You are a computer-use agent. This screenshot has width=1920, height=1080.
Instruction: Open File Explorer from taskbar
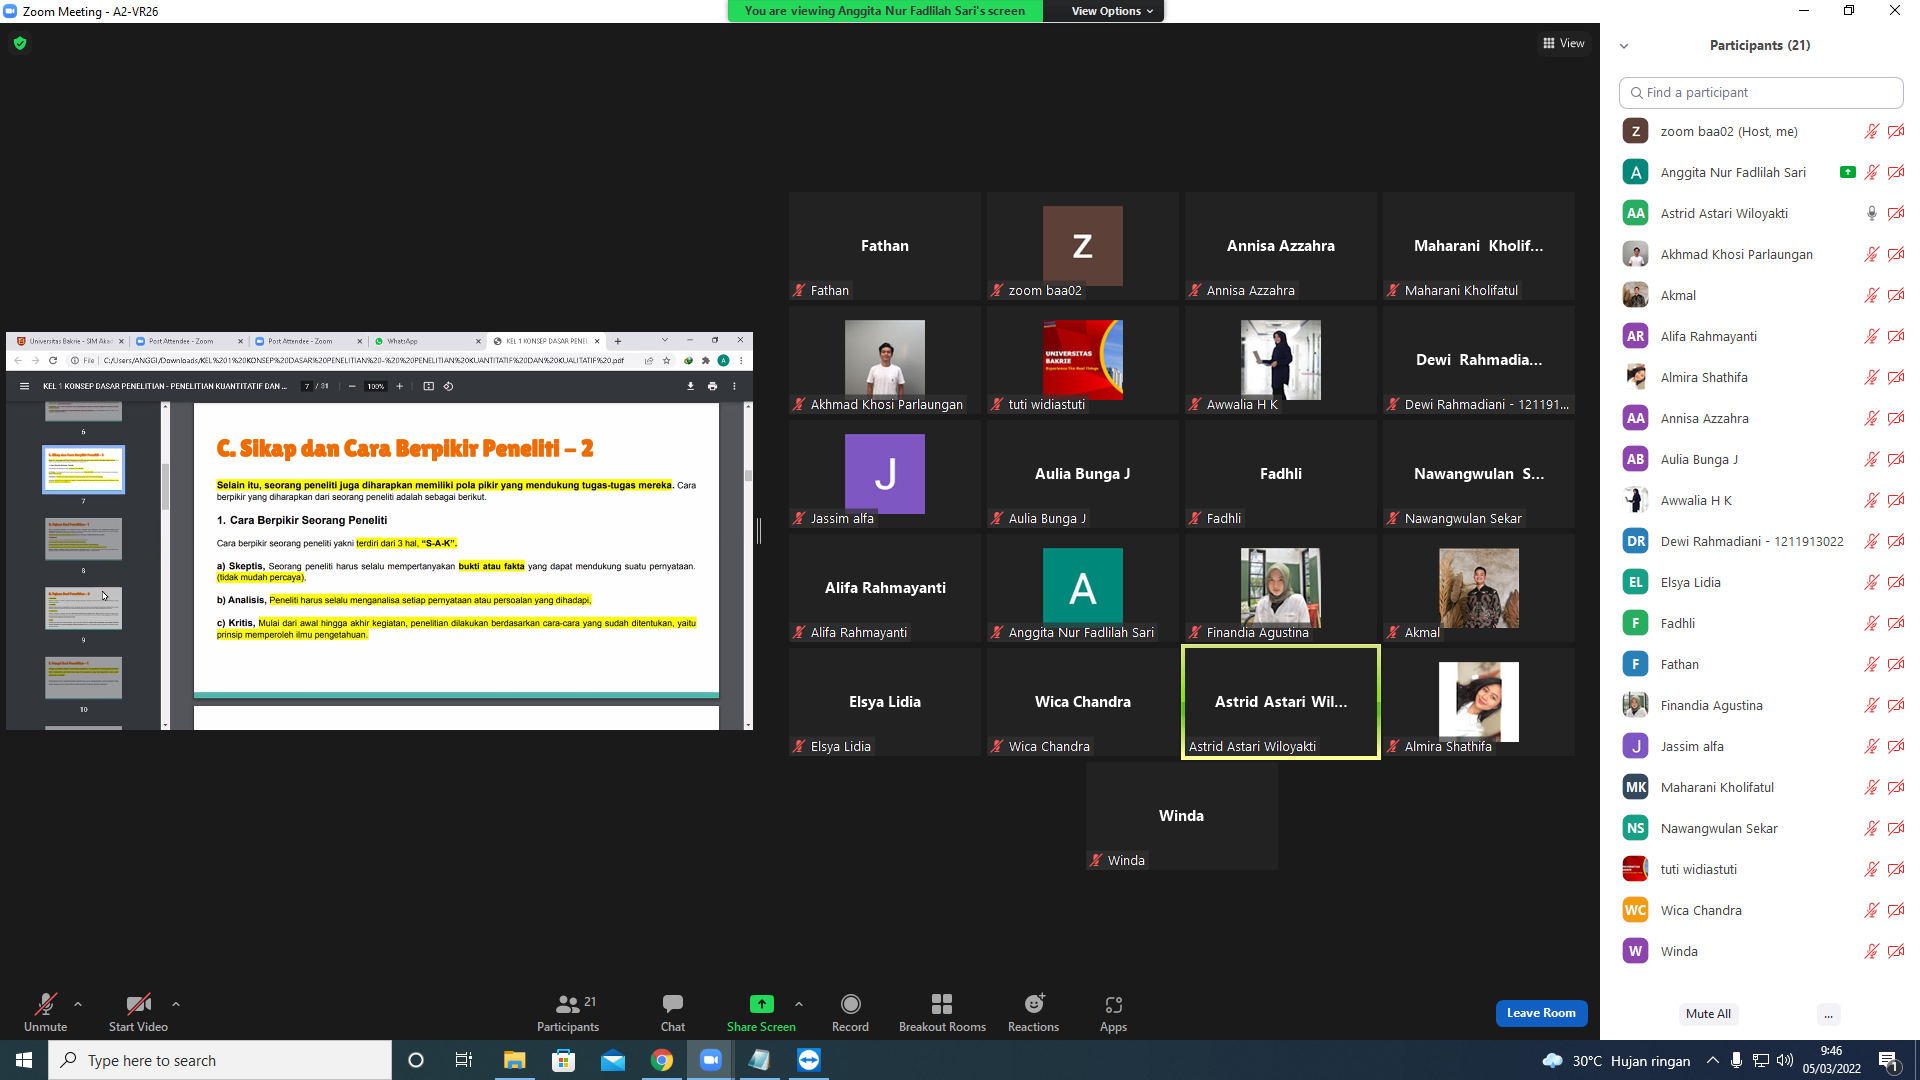click(x=514, y=1060)
